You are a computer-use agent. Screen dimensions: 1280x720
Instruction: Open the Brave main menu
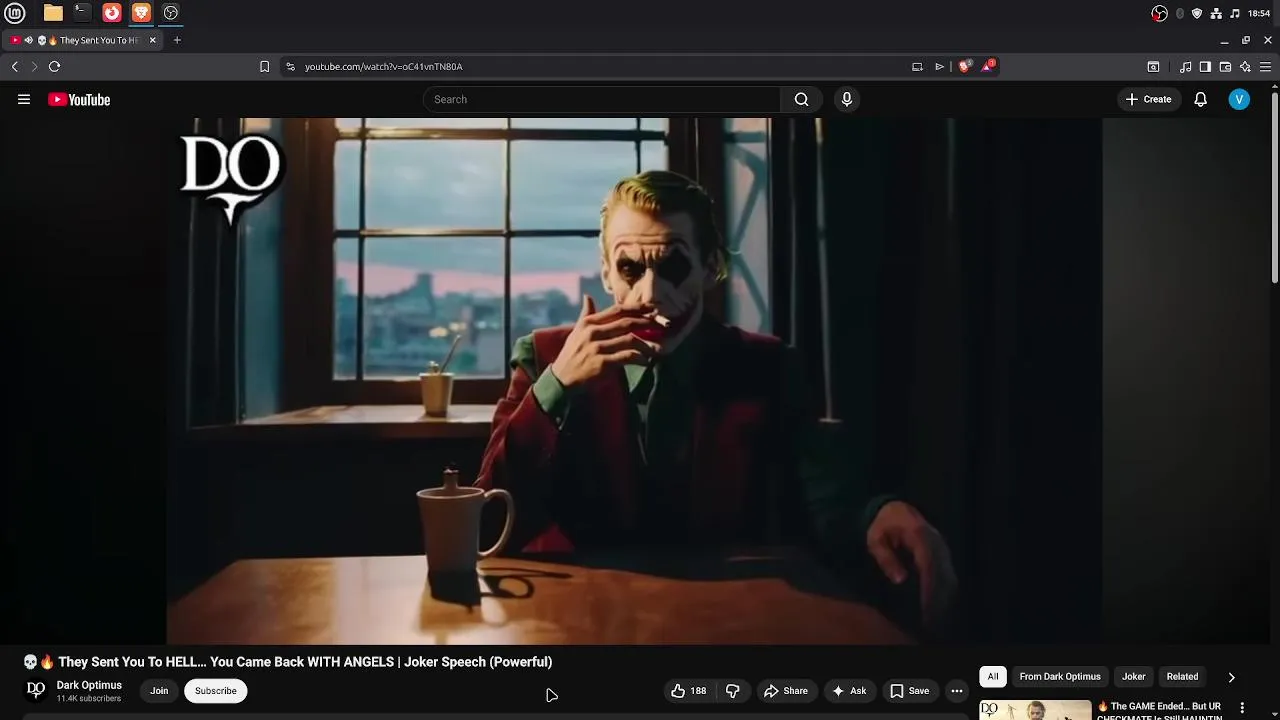click(x=1265, y=67)
